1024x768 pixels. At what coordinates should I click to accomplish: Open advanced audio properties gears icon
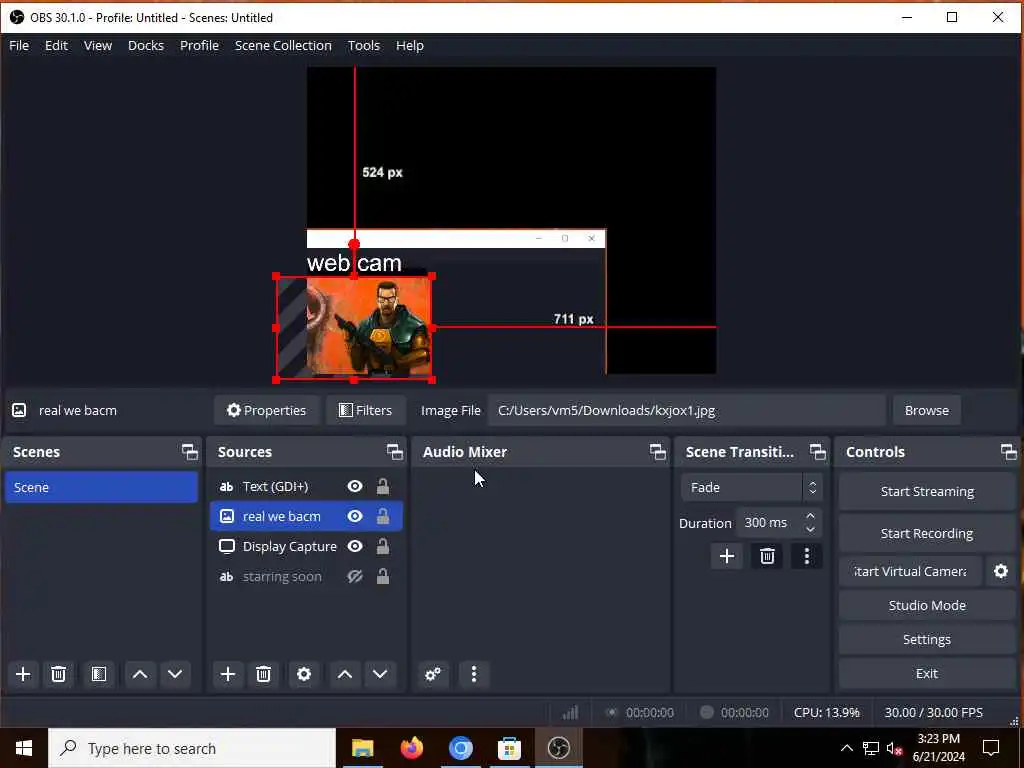[432, 674]
